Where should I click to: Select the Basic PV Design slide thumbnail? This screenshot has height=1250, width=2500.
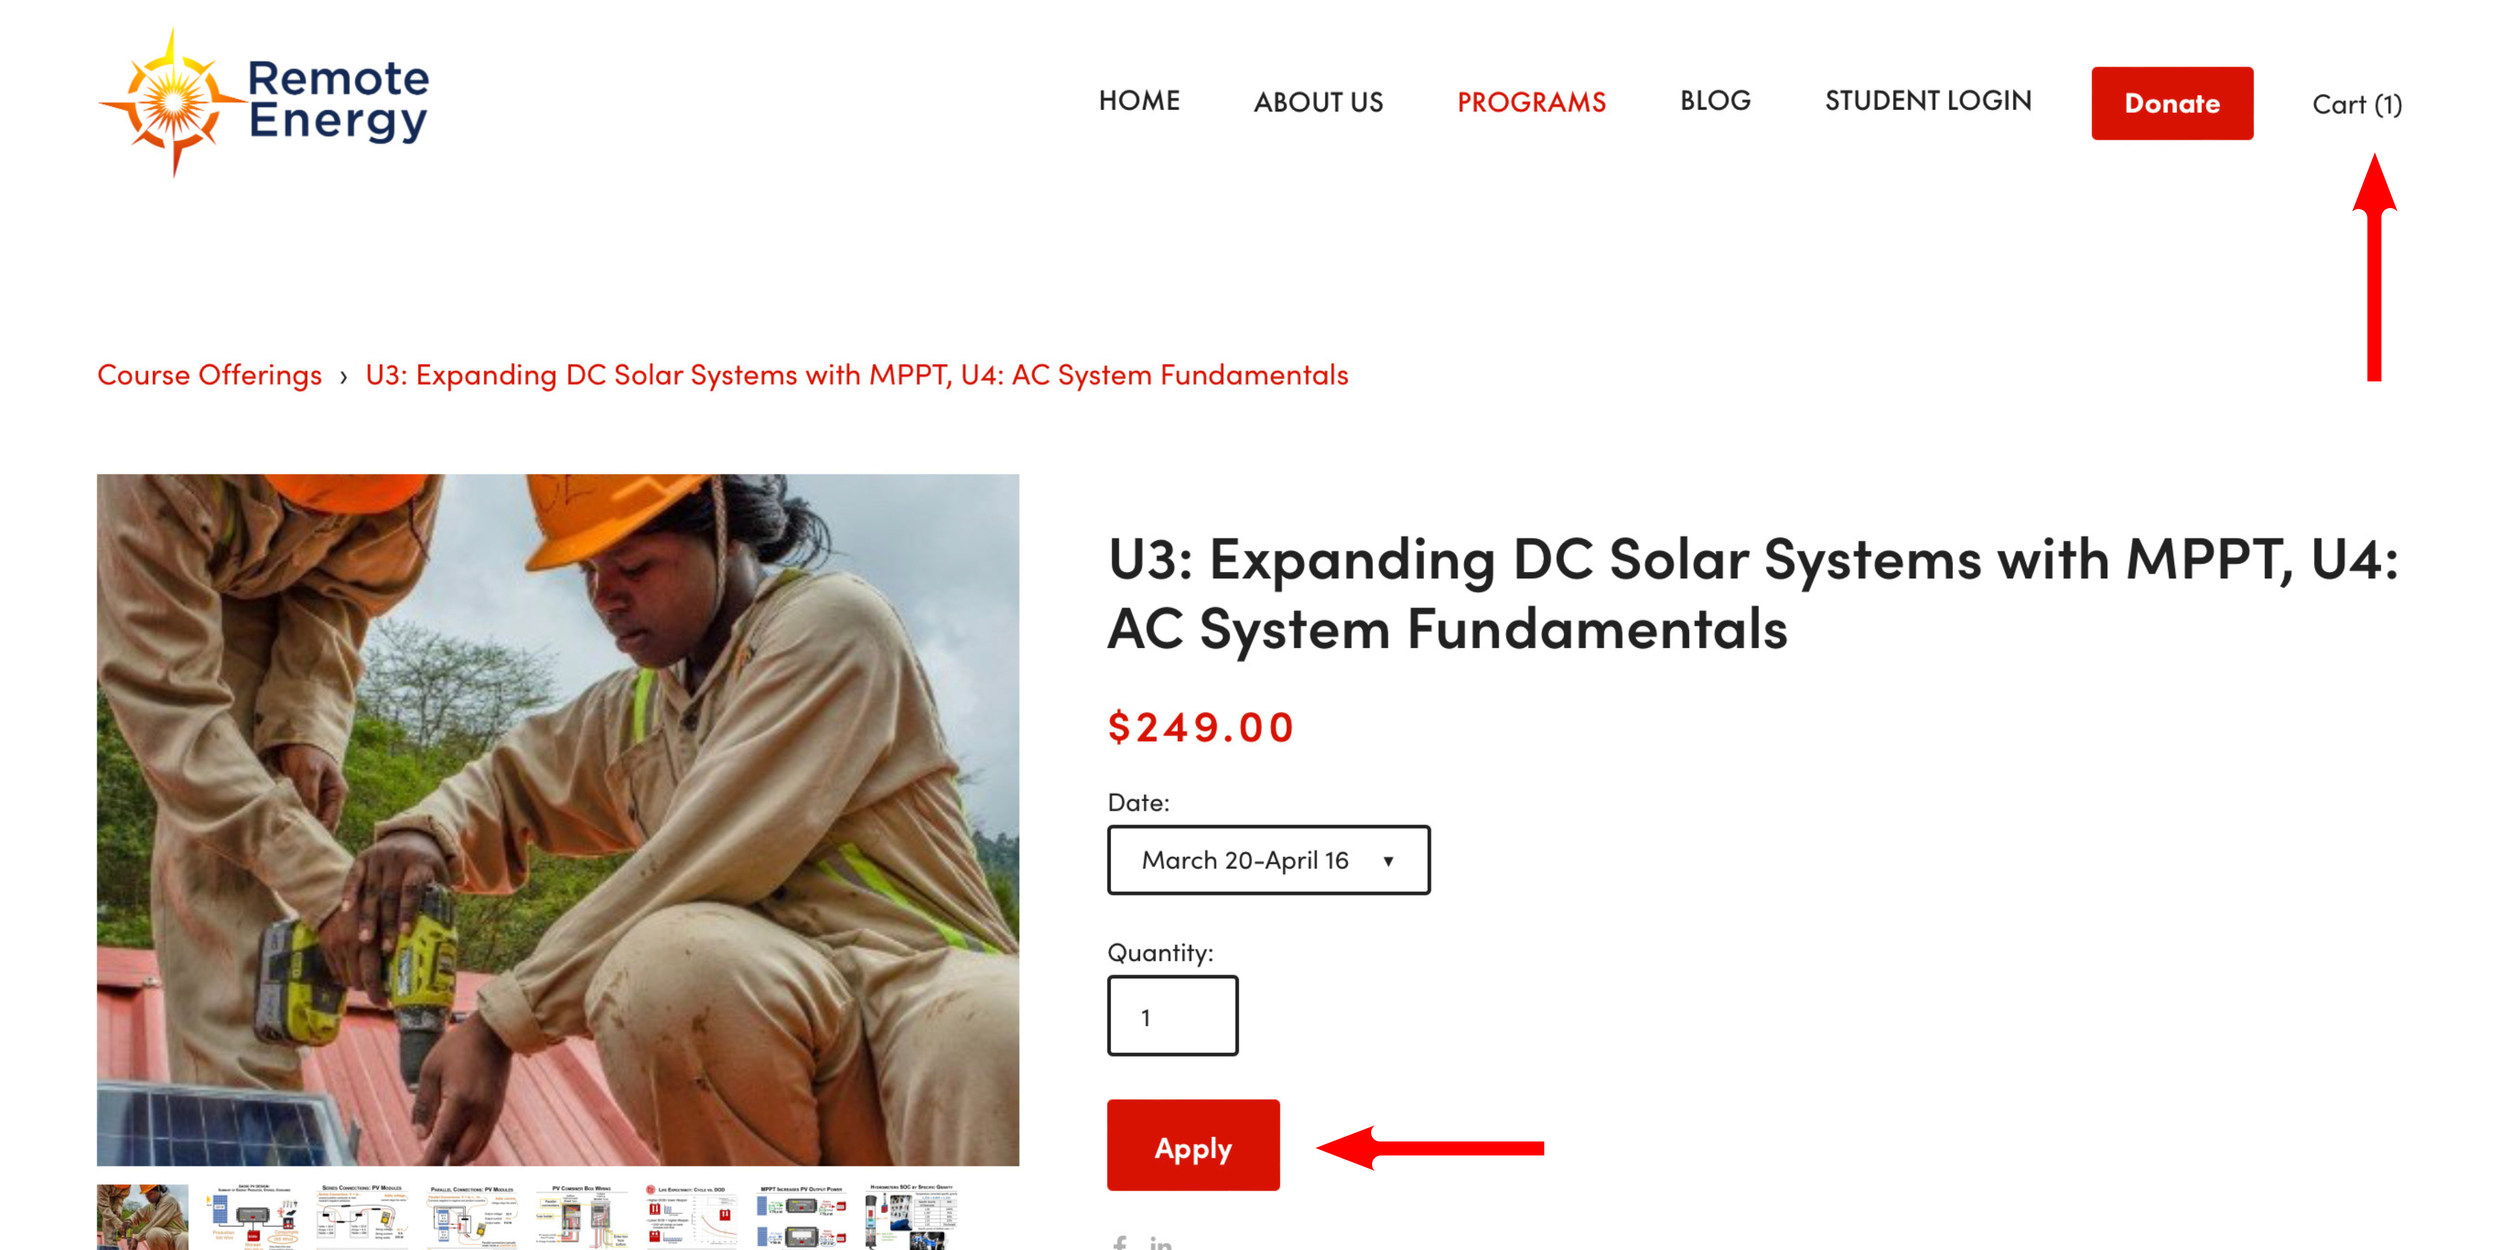pos(252,1217)
